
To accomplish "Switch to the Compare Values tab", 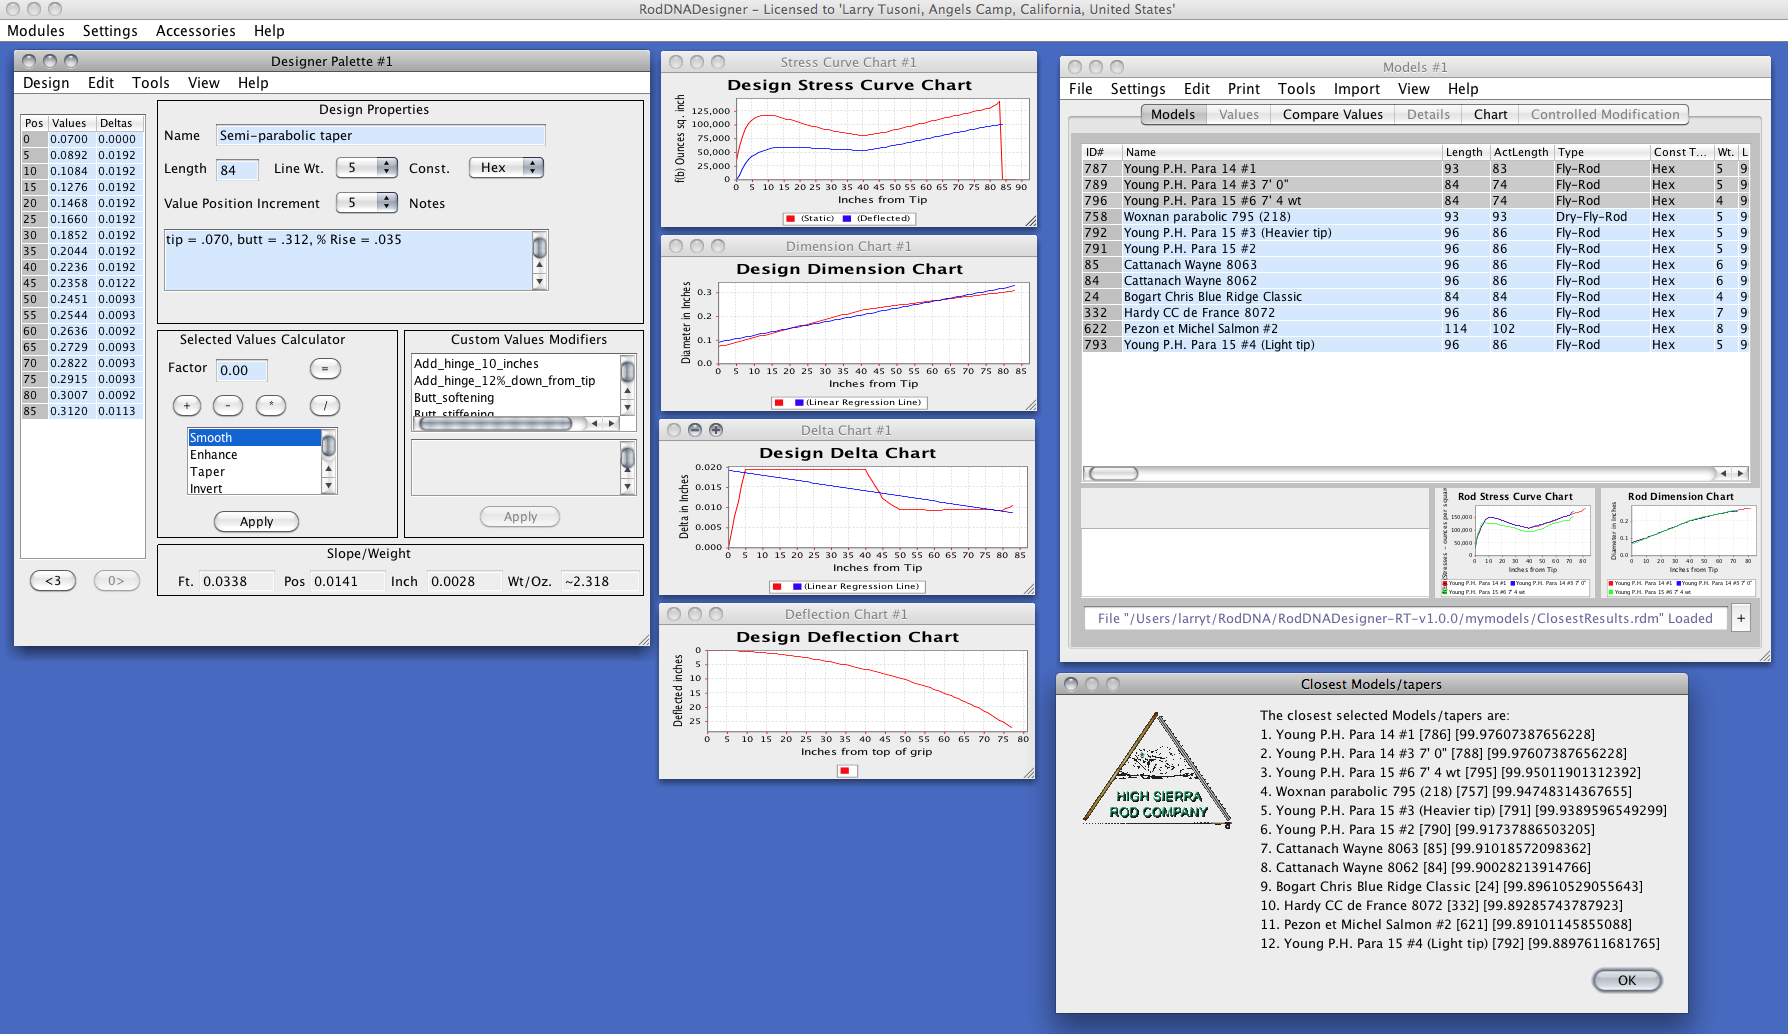I will point(1332,114).
